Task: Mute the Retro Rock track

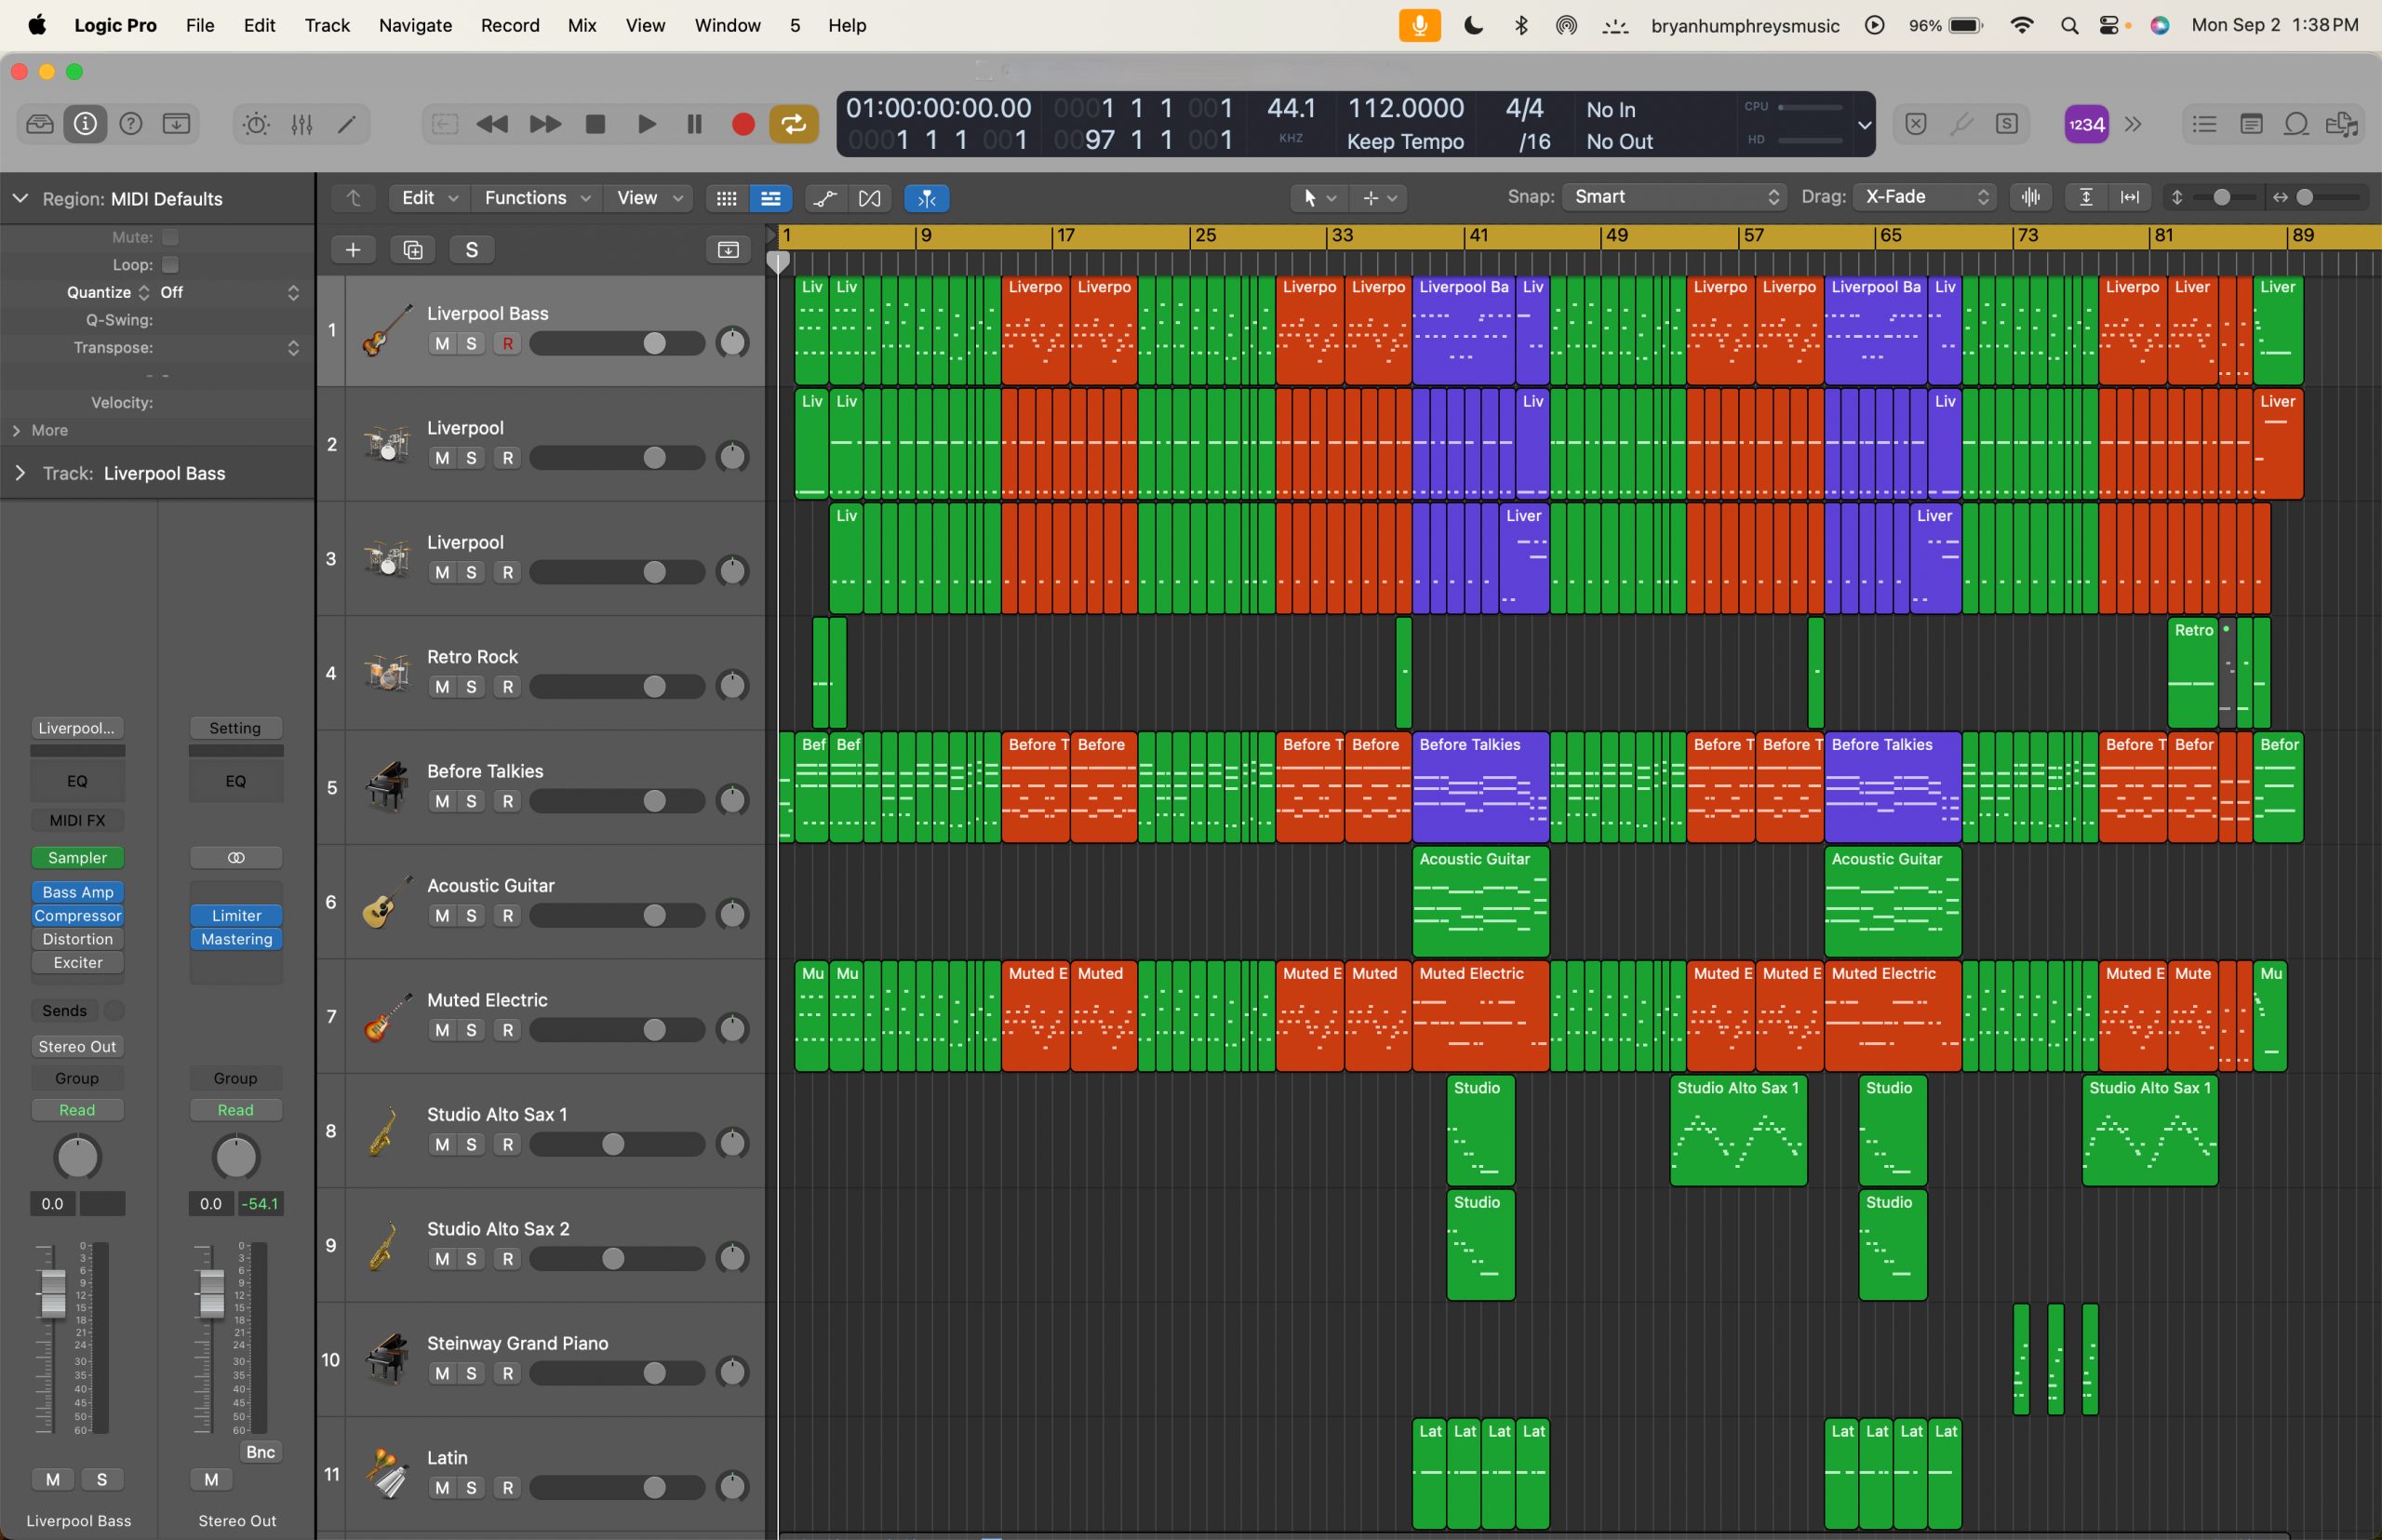Action: coord(441,686)
